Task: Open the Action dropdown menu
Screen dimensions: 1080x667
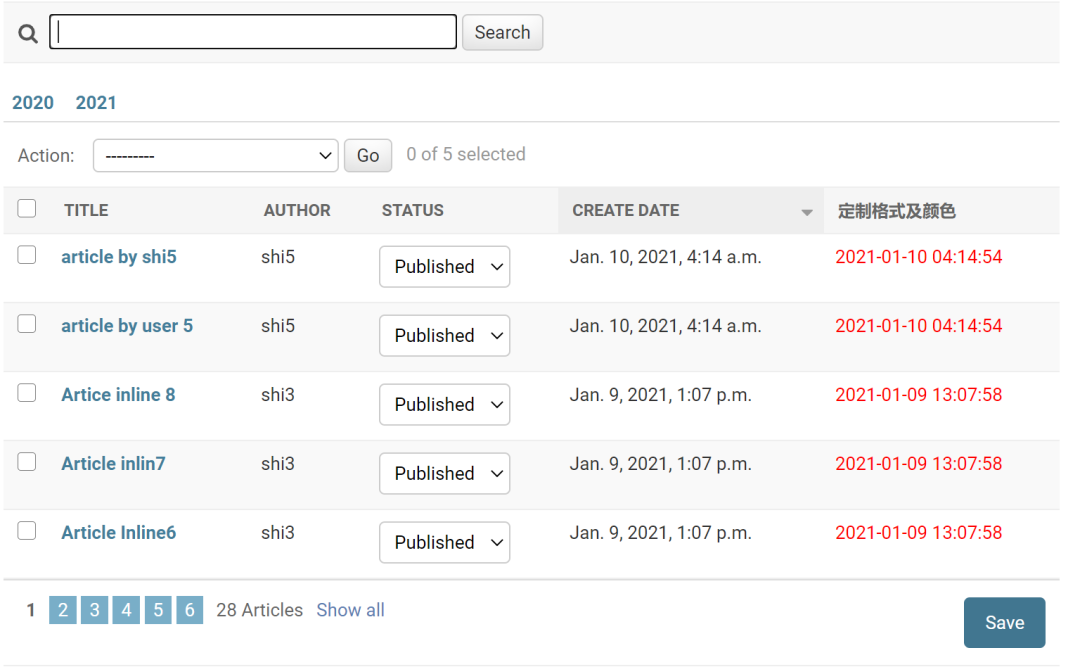Action: [x=215, y=155]
